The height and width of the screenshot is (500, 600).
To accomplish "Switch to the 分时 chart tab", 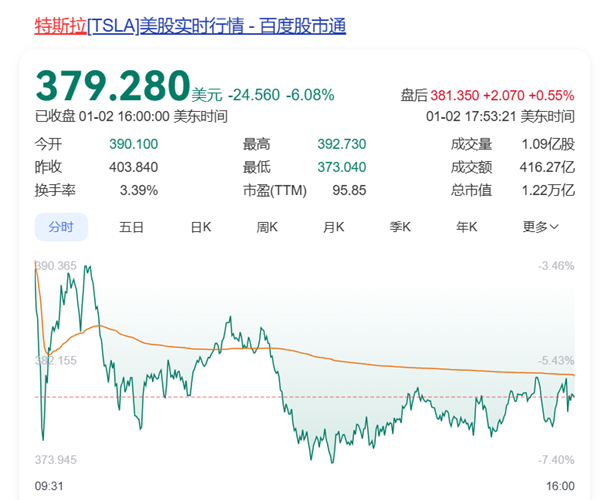I will tap(61, 227).
